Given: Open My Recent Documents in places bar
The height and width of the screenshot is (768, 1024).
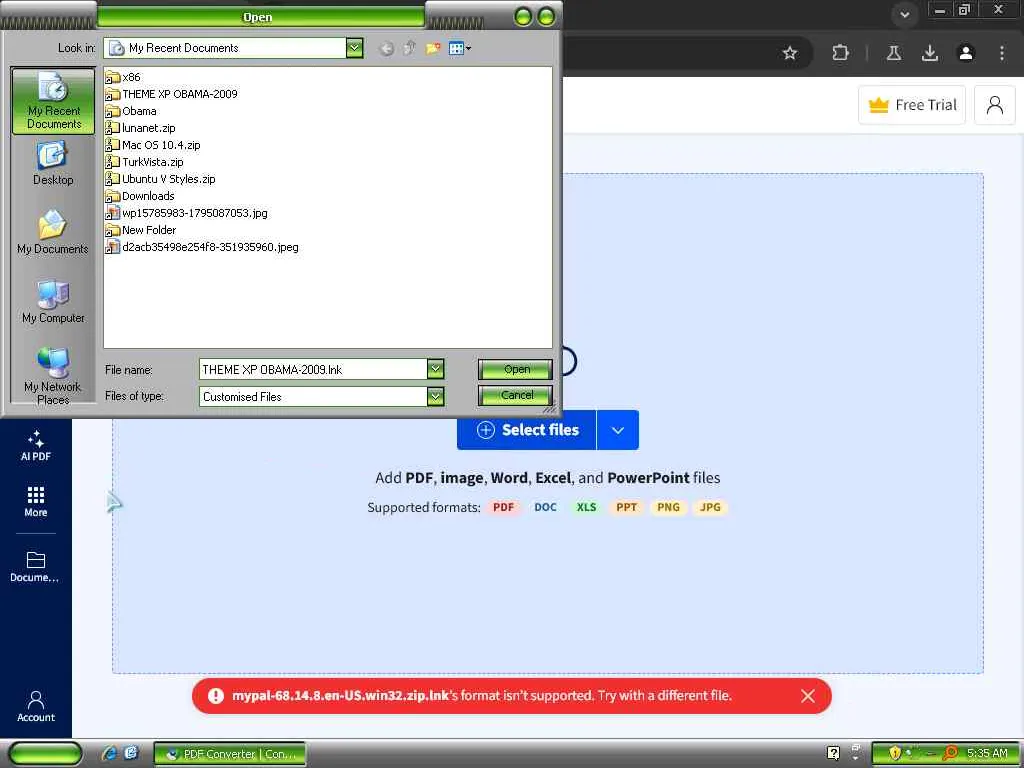Looking at the screenshot, I should pyautogui.click(x=54, y=101).
